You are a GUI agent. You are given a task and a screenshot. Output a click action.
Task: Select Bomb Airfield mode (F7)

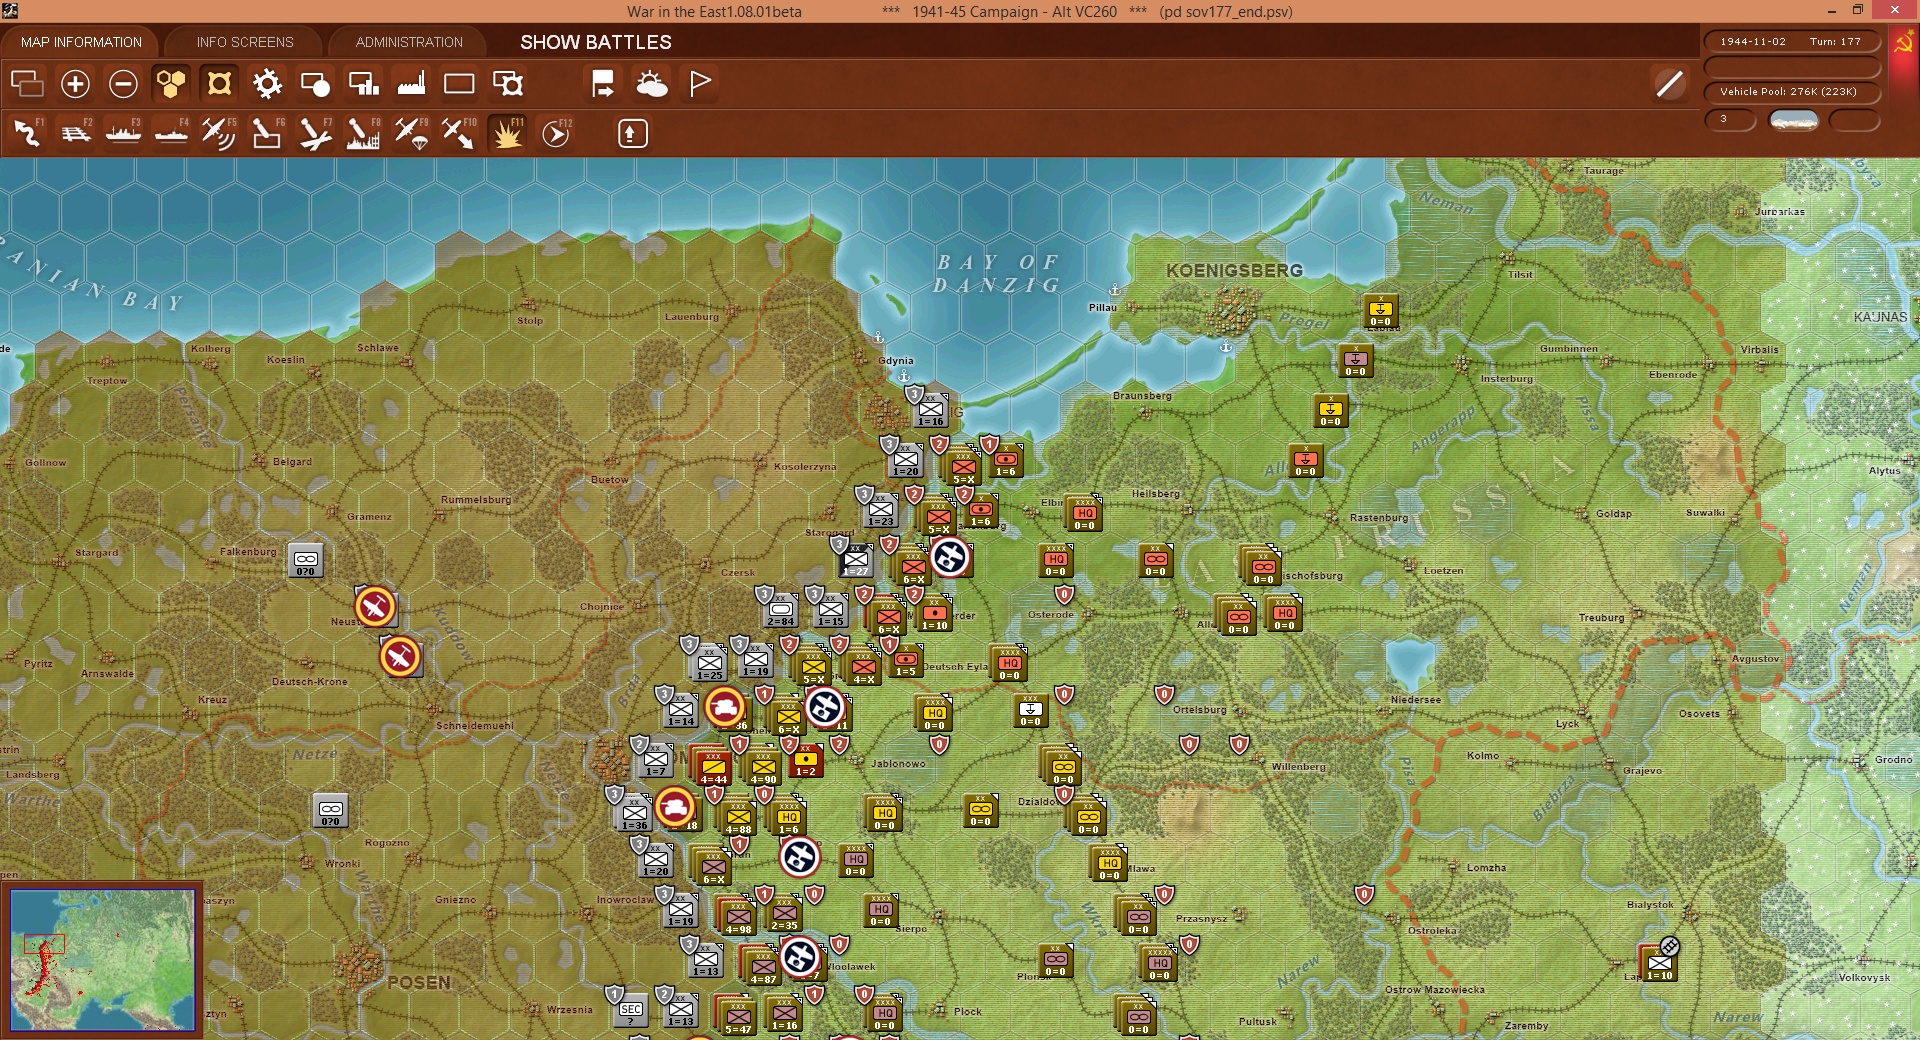[x=315, y=133]
